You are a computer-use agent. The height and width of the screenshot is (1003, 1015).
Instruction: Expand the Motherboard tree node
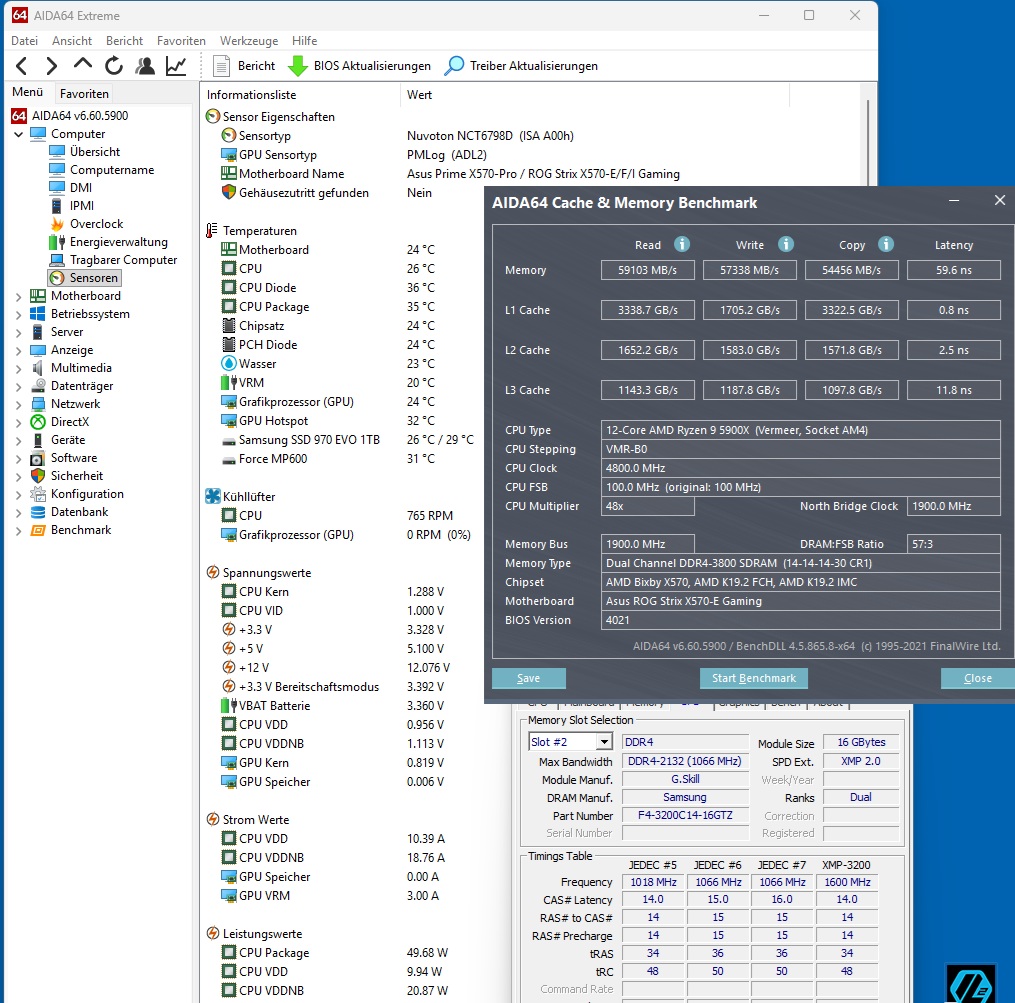(x=18, y=297)
